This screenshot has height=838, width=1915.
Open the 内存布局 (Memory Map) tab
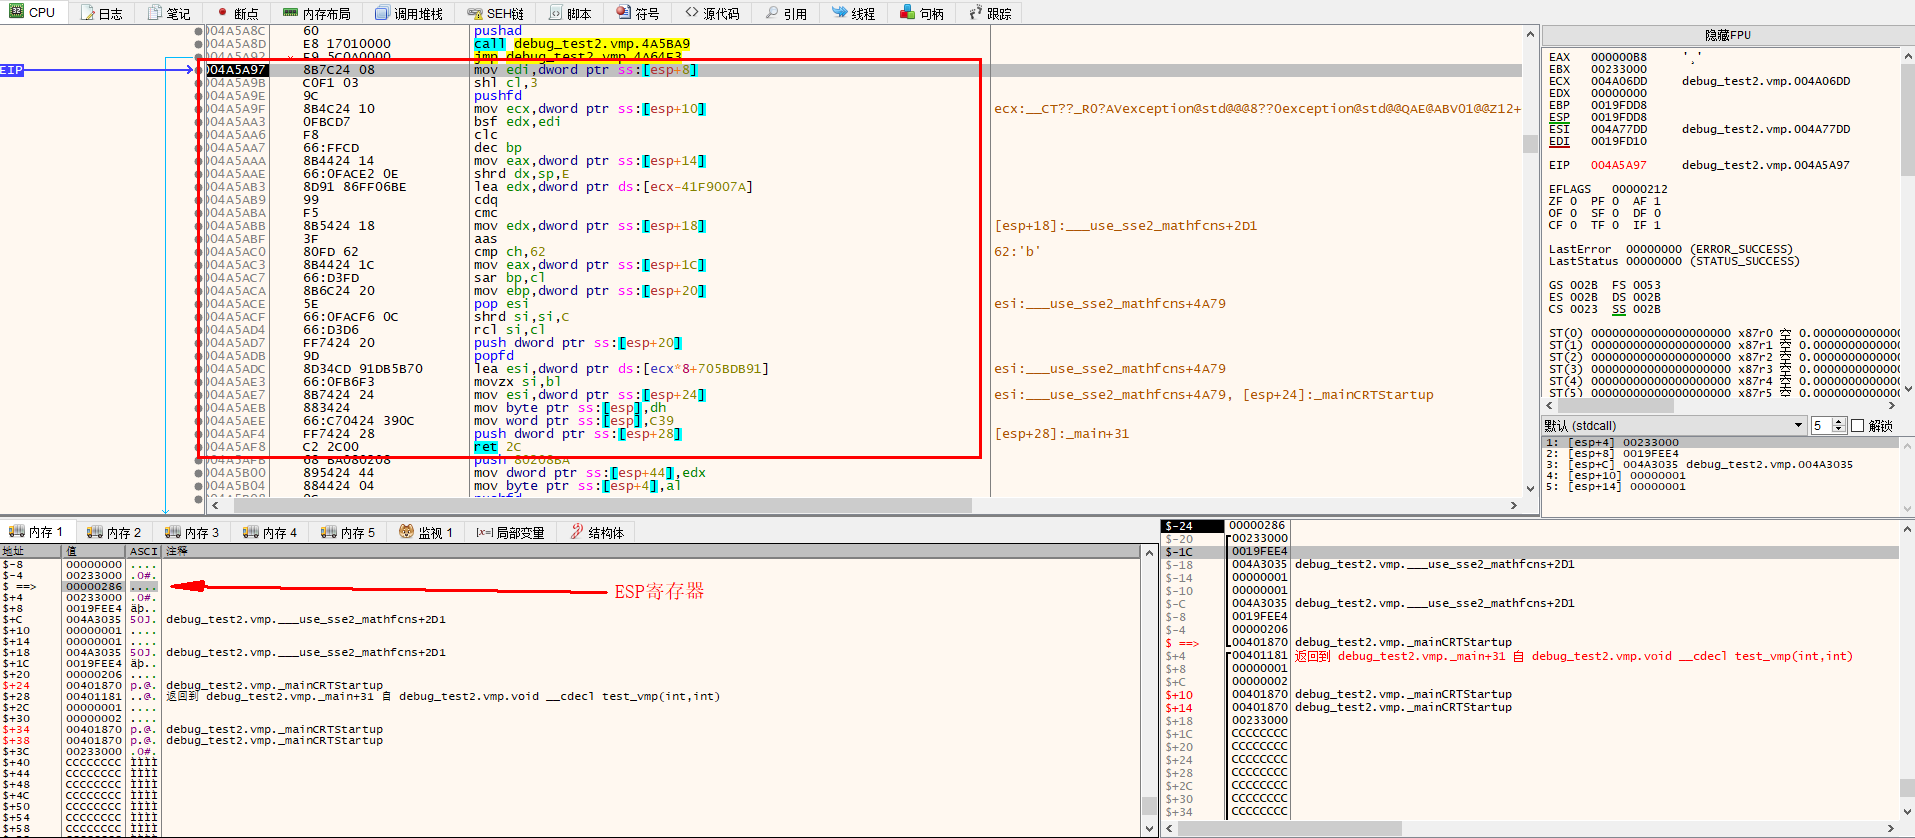(316, 13)
